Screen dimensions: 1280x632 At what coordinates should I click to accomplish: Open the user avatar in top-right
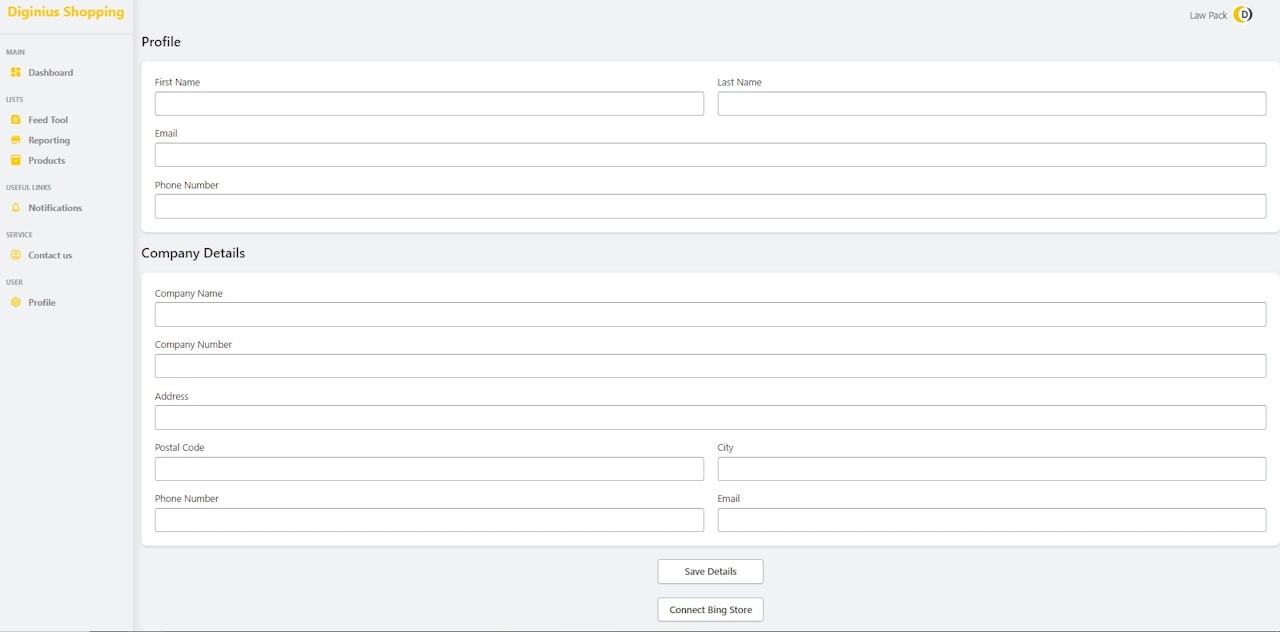1243,15
